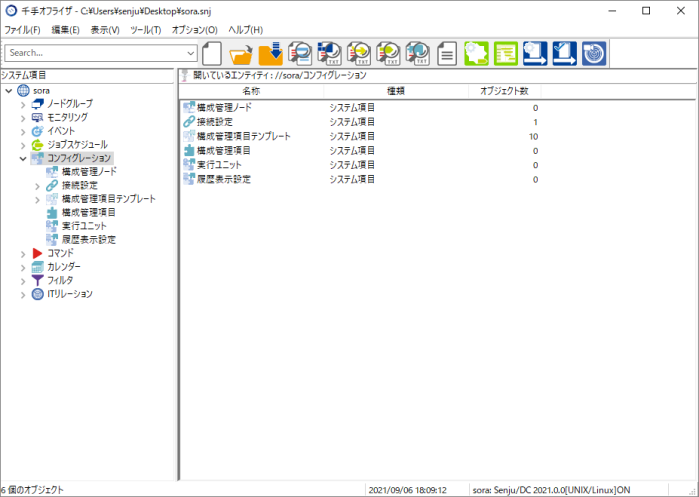The width and height of the screenshot is (699, 497).
Task: Select the 構成管理項目テンプレート row in the list
Action: (x=361, y=136)
